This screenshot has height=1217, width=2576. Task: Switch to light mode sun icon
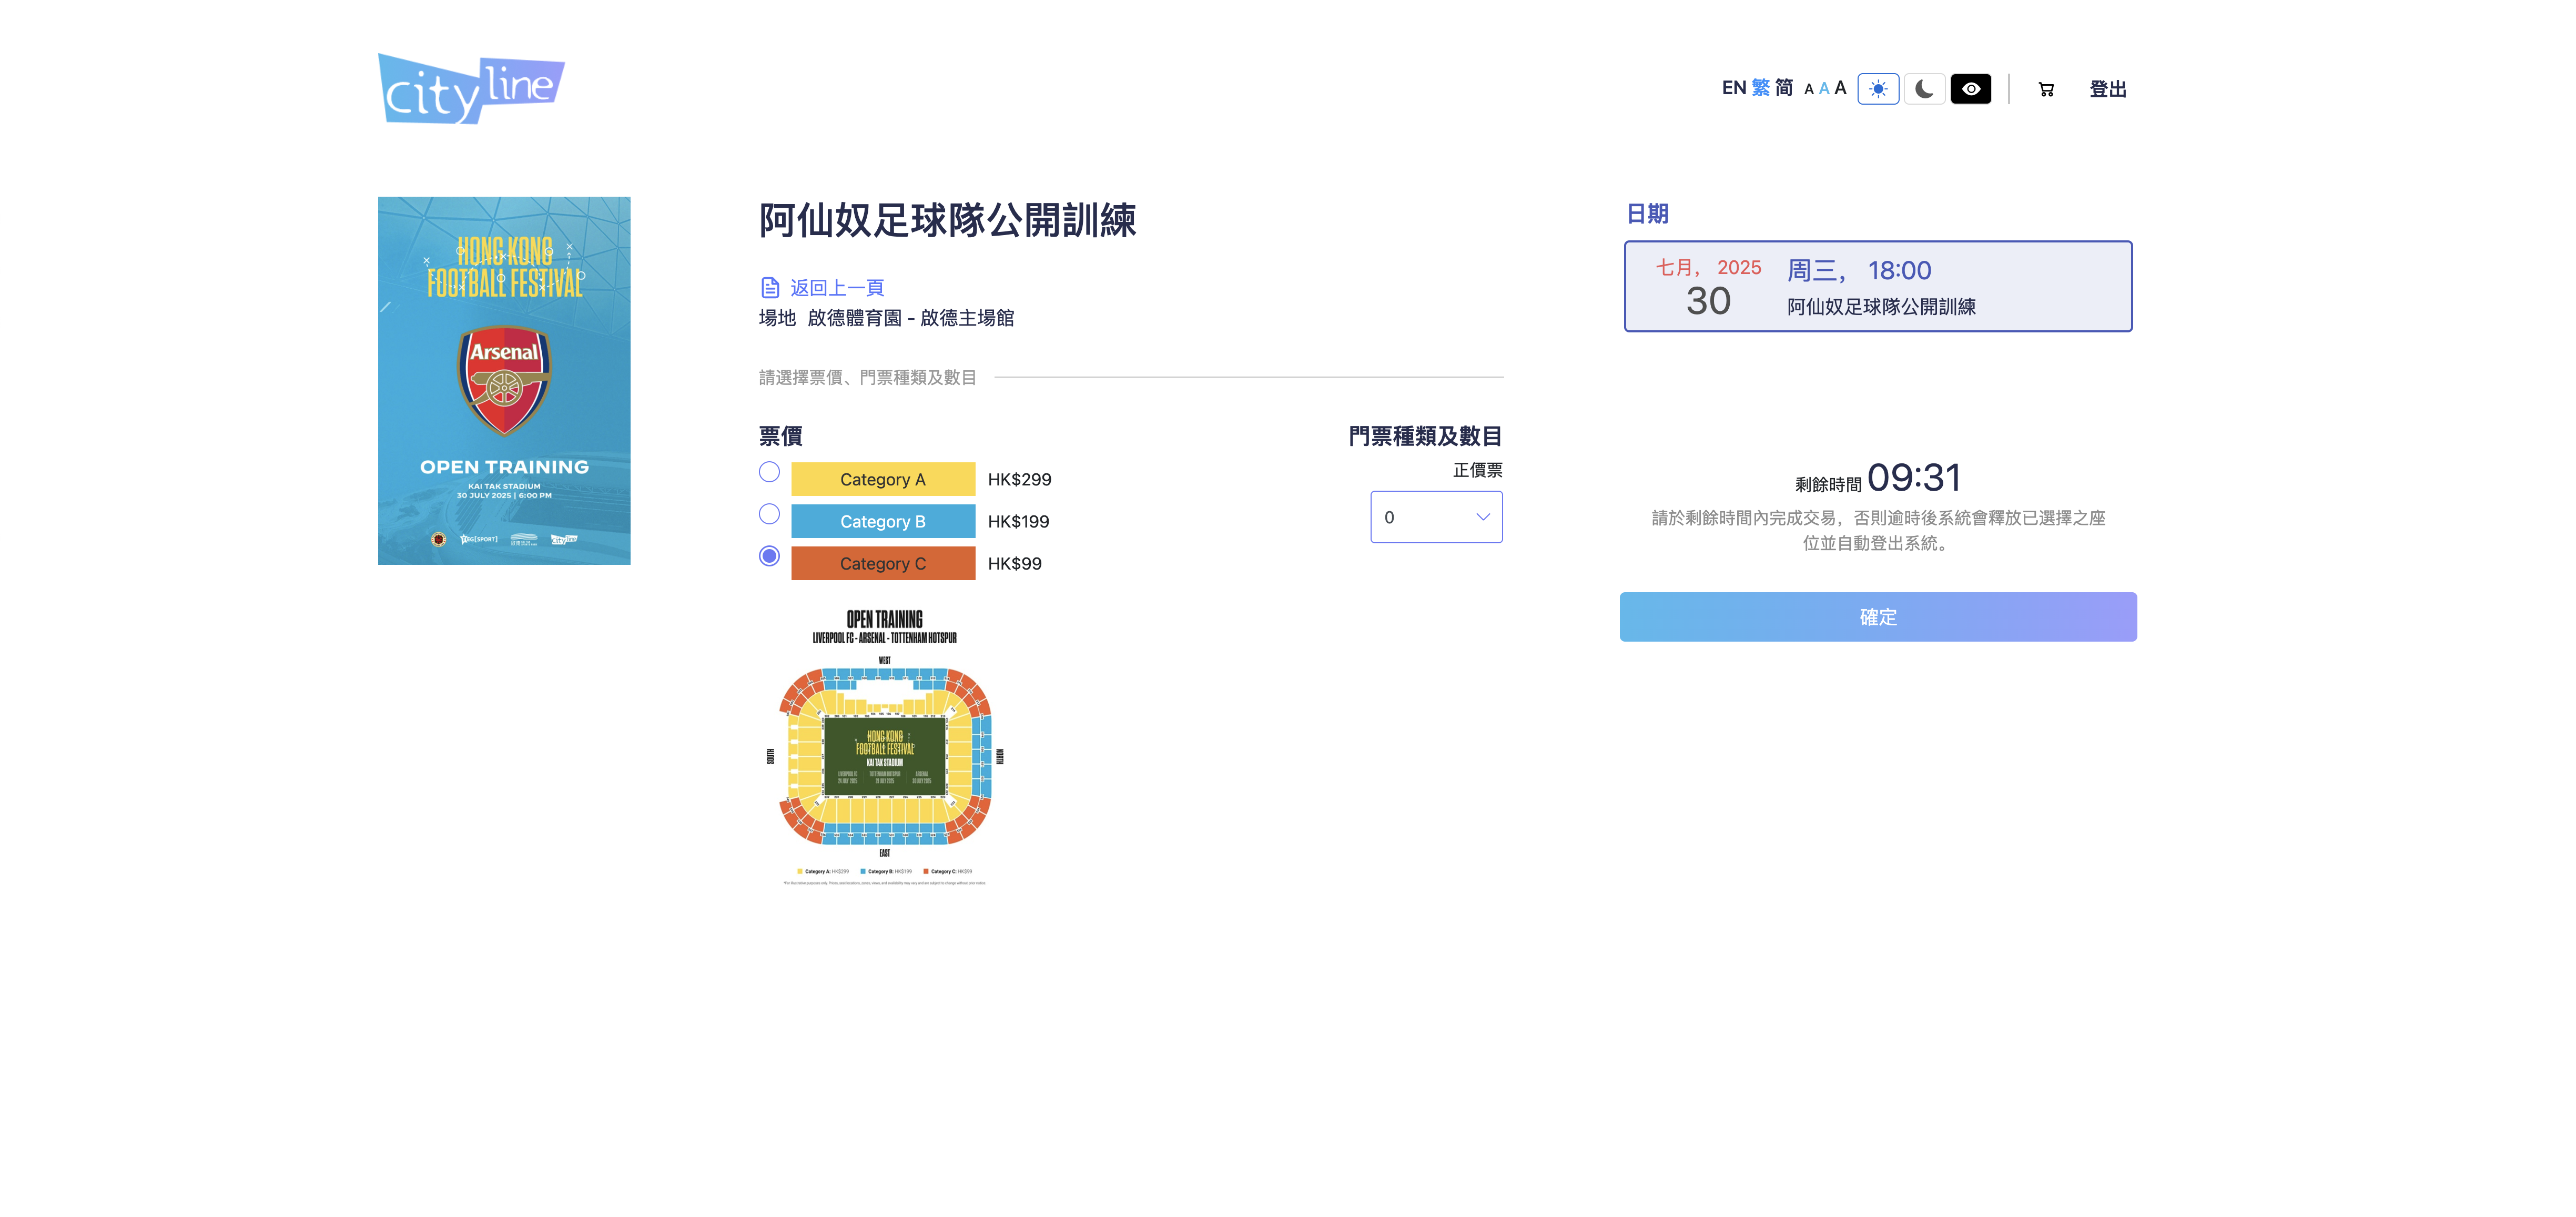1878,89
